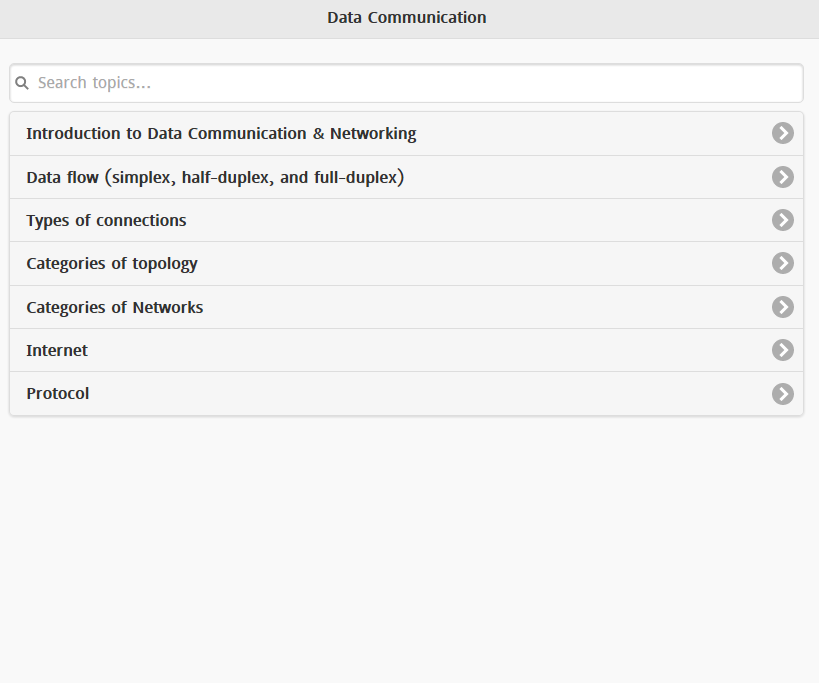Open the Data flow simplex, half-duplex topic
The image size is (819, 683).
[215, 178]
